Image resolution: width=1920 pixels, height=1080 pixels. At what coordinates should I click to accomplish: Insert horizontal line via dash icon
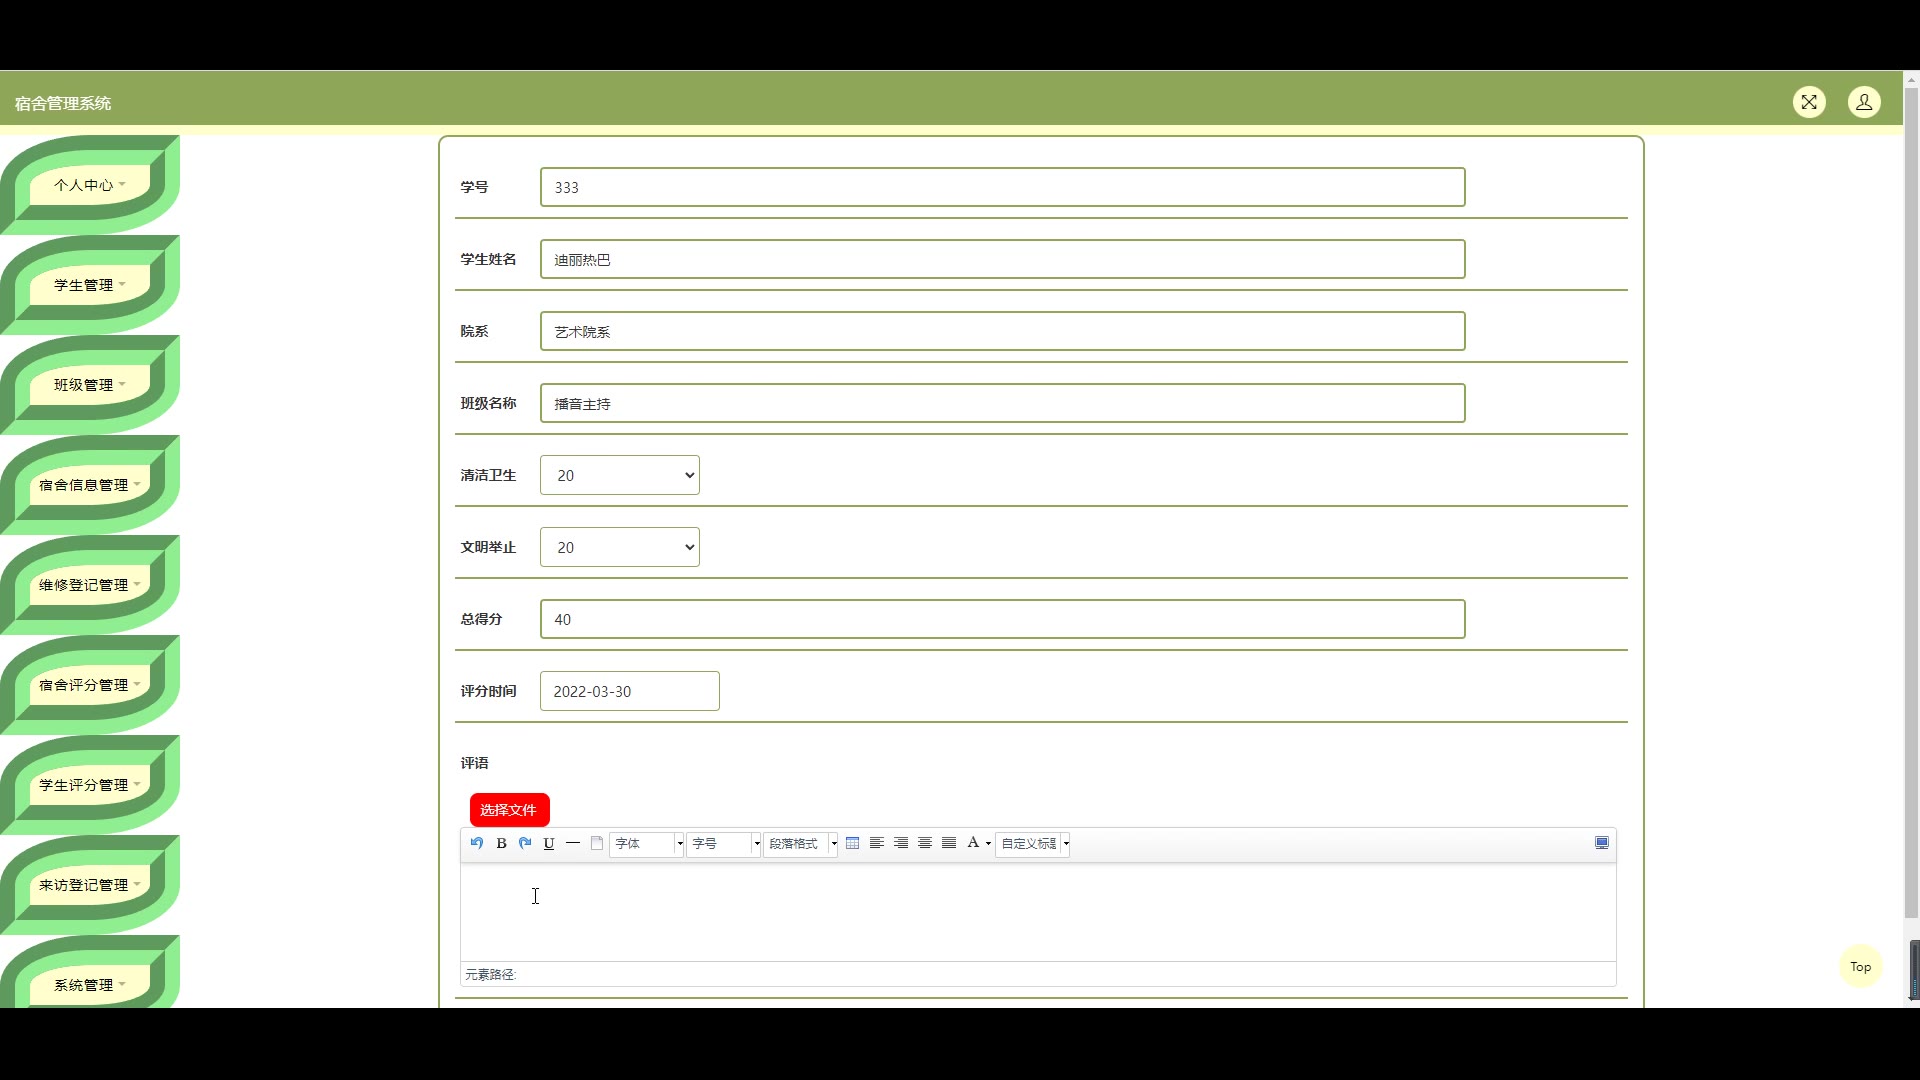(573, 843)
